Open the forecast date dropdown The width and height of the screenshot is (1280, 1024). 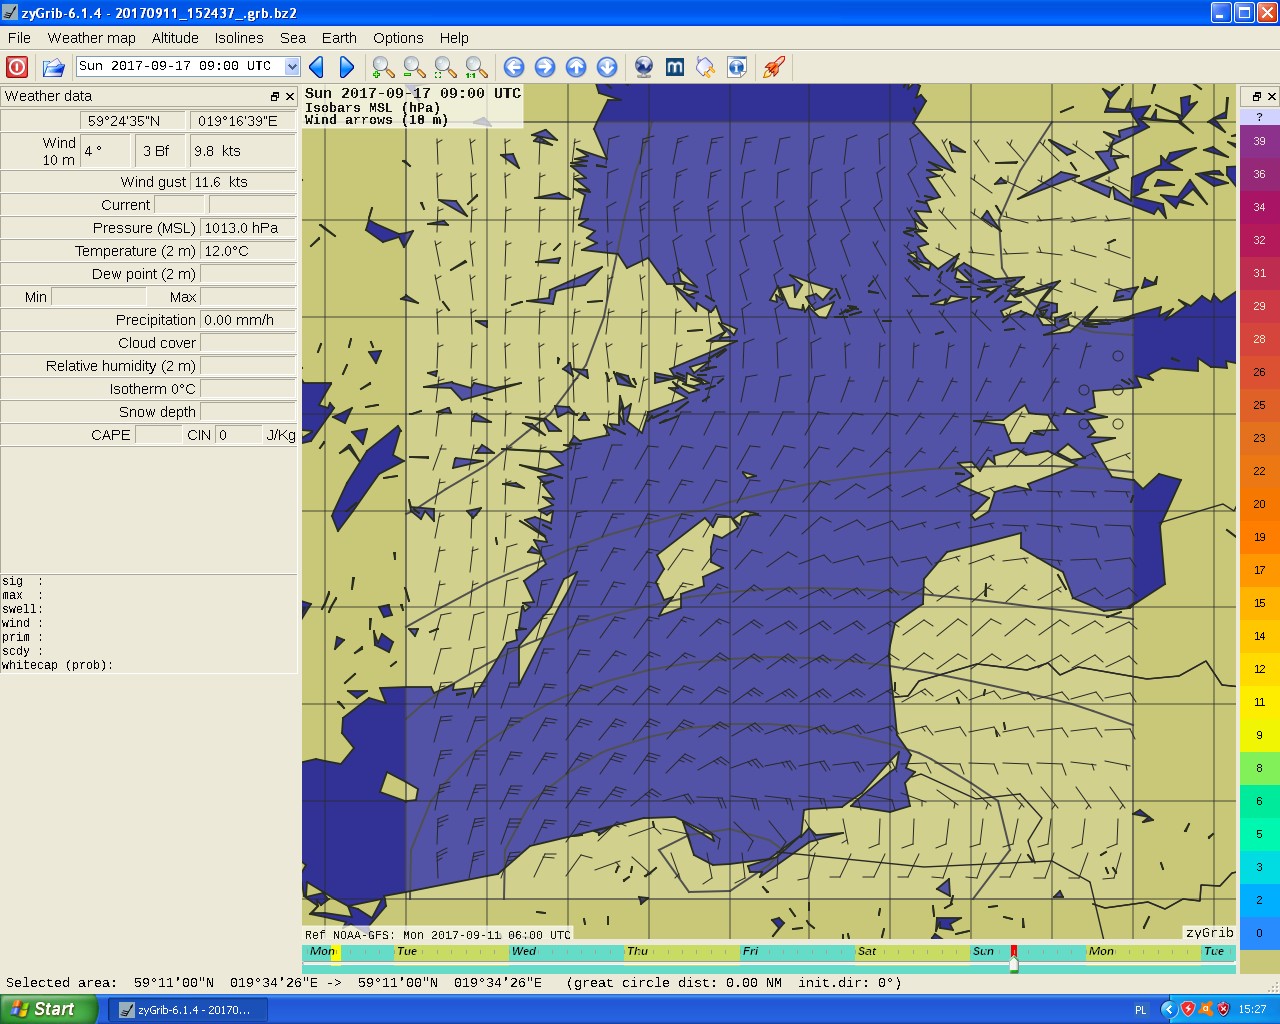(x=292, y=66)
